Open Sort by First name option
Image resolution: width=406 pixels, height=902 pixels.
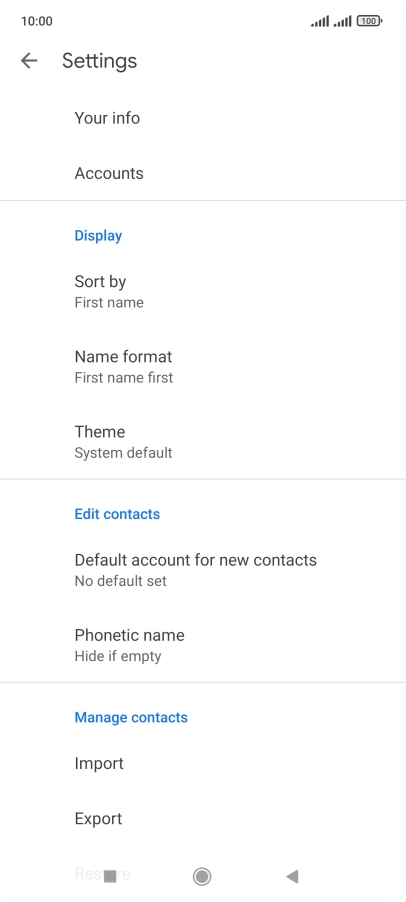[x=203, y=291]
